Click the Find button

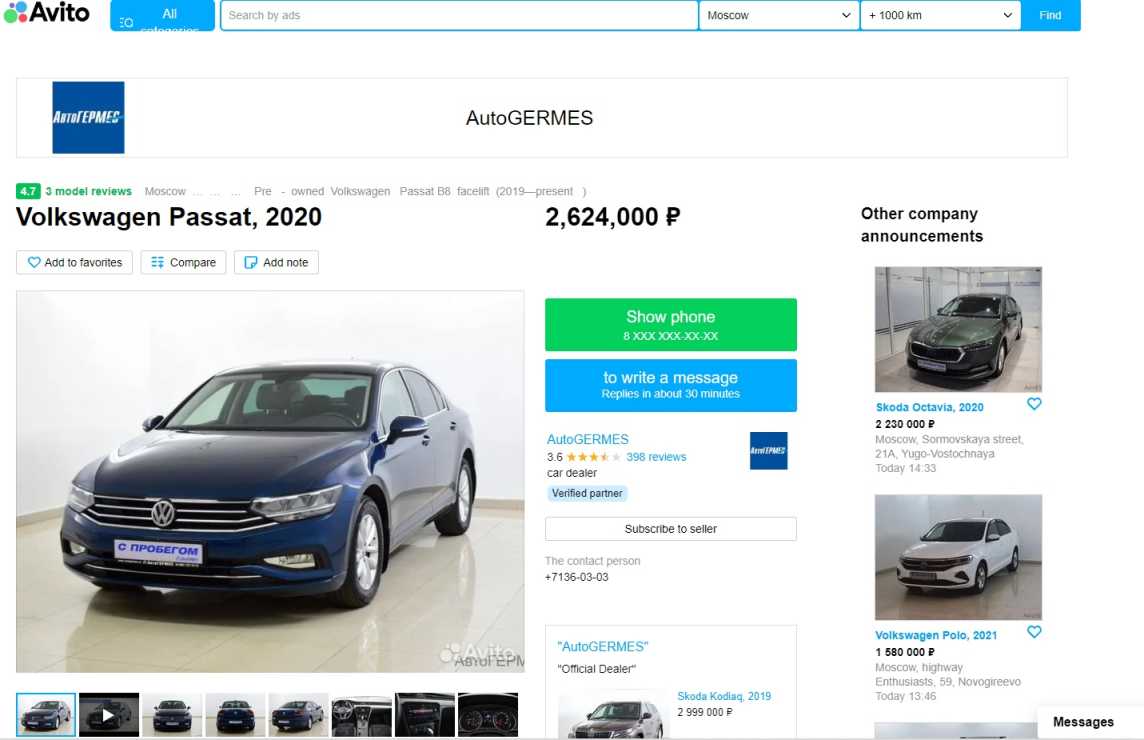1050,15
